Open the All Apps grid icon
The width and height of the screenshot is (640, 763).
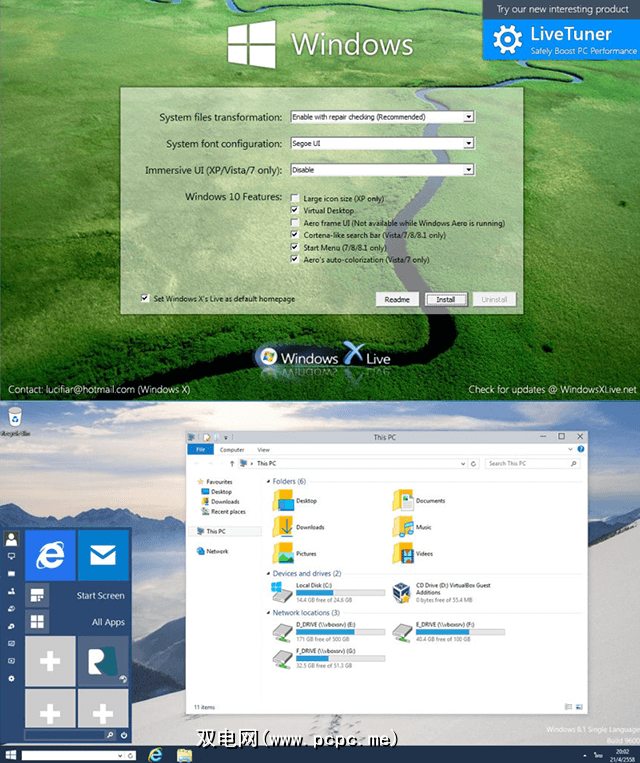(37, 621)
